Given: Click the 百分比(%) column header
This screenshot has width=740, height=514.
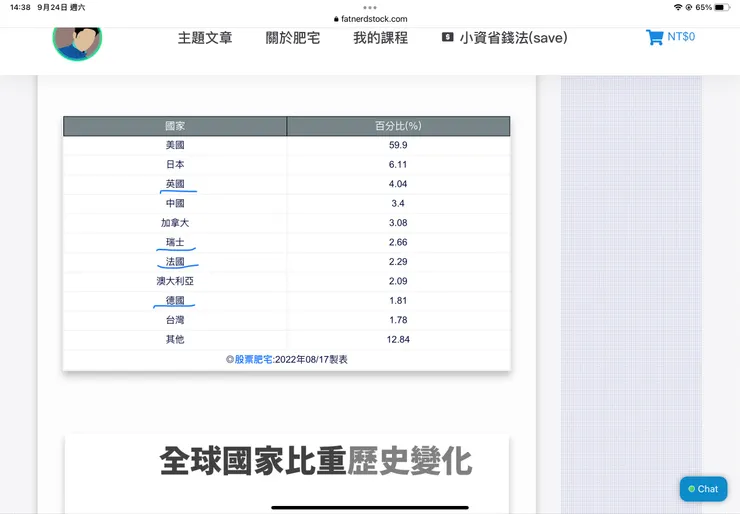Looking at the screenshot, I should 398,126.
